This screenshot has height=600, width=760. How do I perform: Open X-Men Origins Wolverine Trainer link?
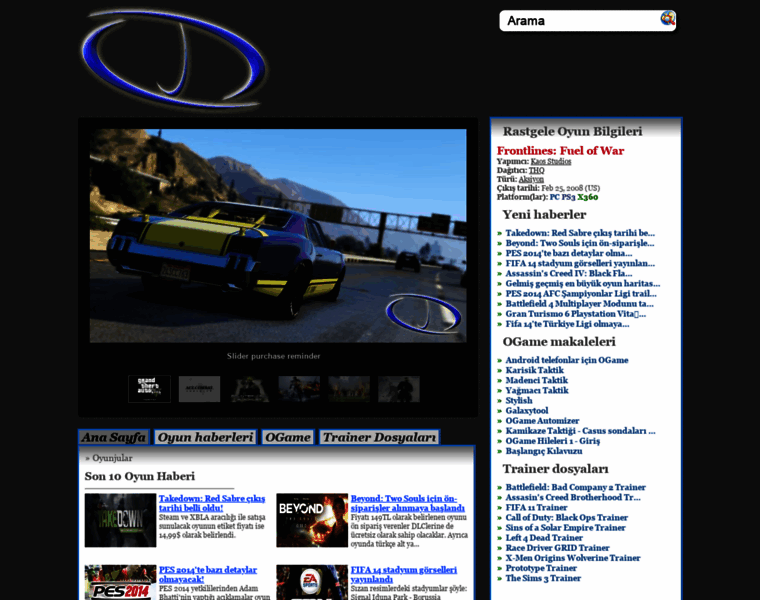coord(573,558)
